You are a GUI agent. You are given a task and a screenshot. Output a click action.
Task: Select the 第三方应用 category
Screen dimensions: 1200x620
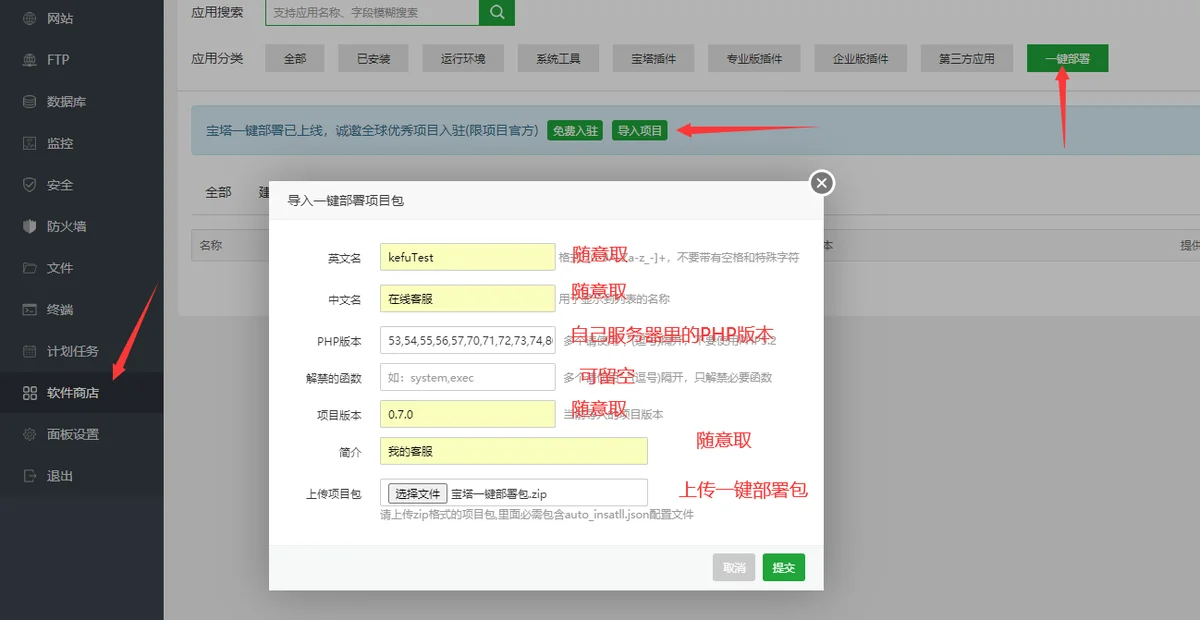(x=967, y=58)
